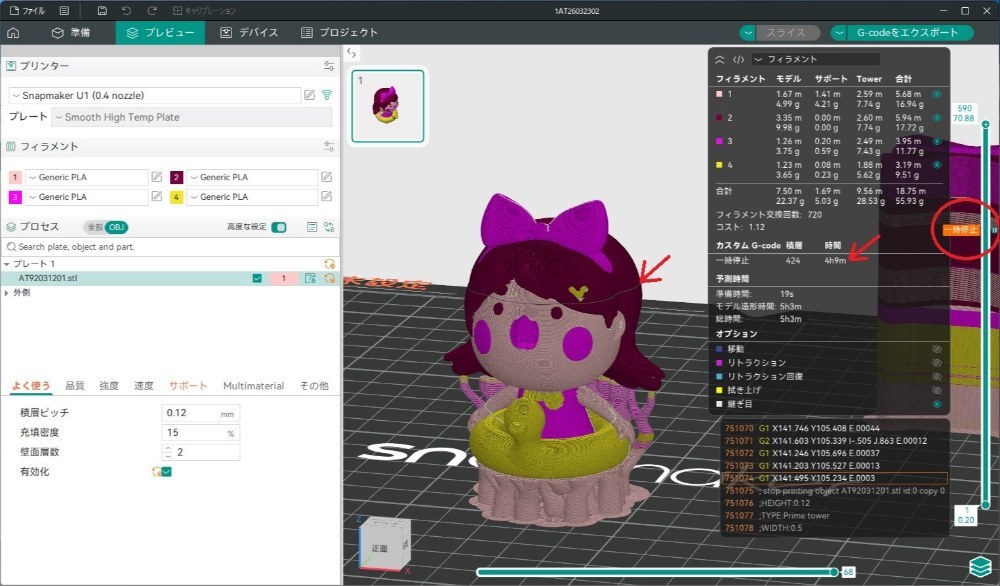This screenshot has height=586, width=1000.
Task: Click the save floppy-disk icon
Action: (102, 11)
